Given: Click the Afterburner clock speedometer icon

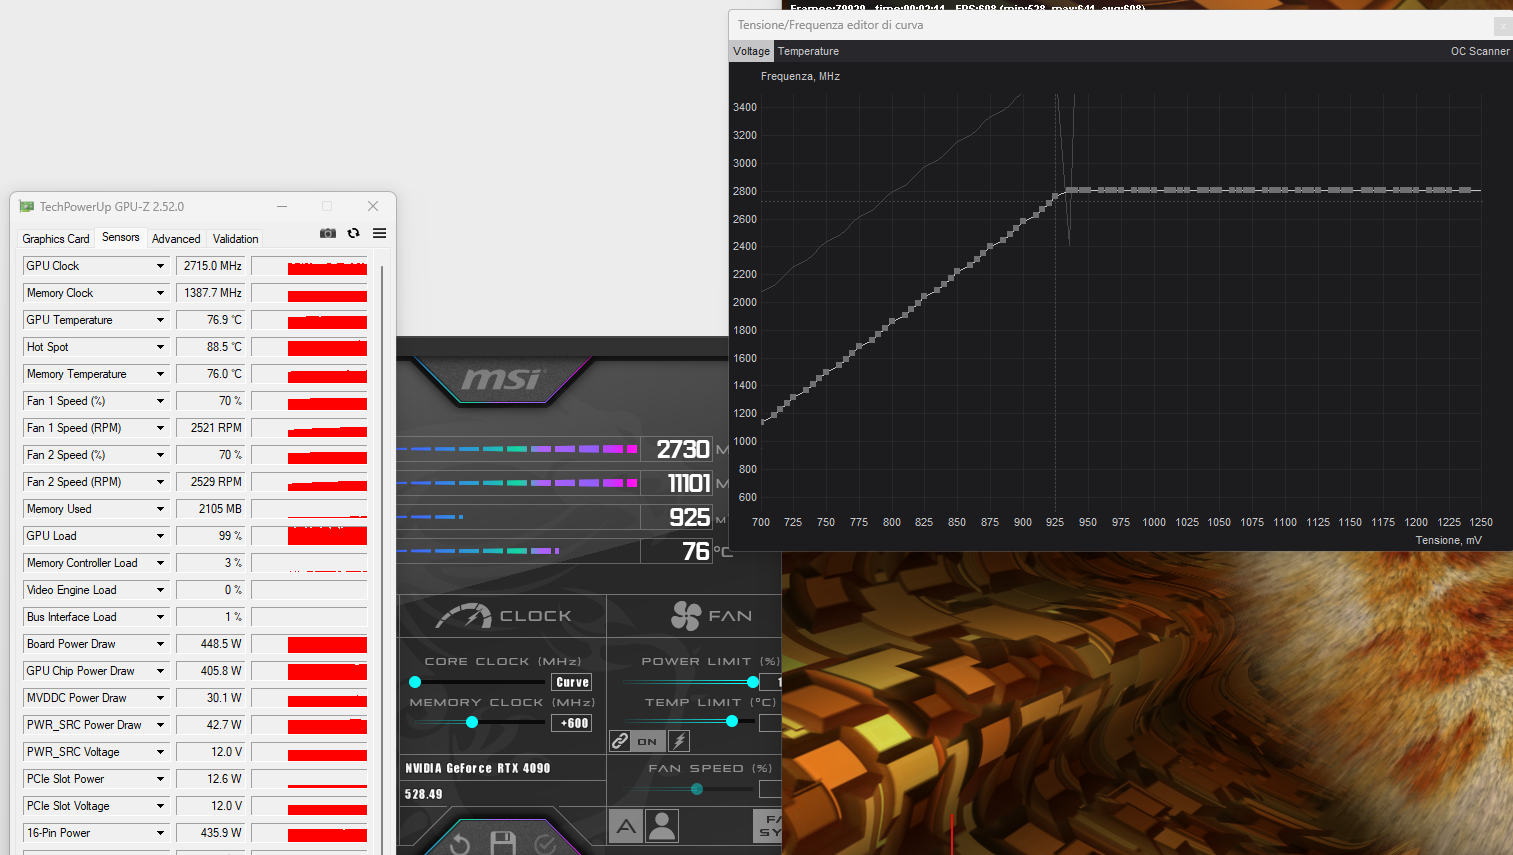Looking at the screenshot, I should tap(463, 616).
